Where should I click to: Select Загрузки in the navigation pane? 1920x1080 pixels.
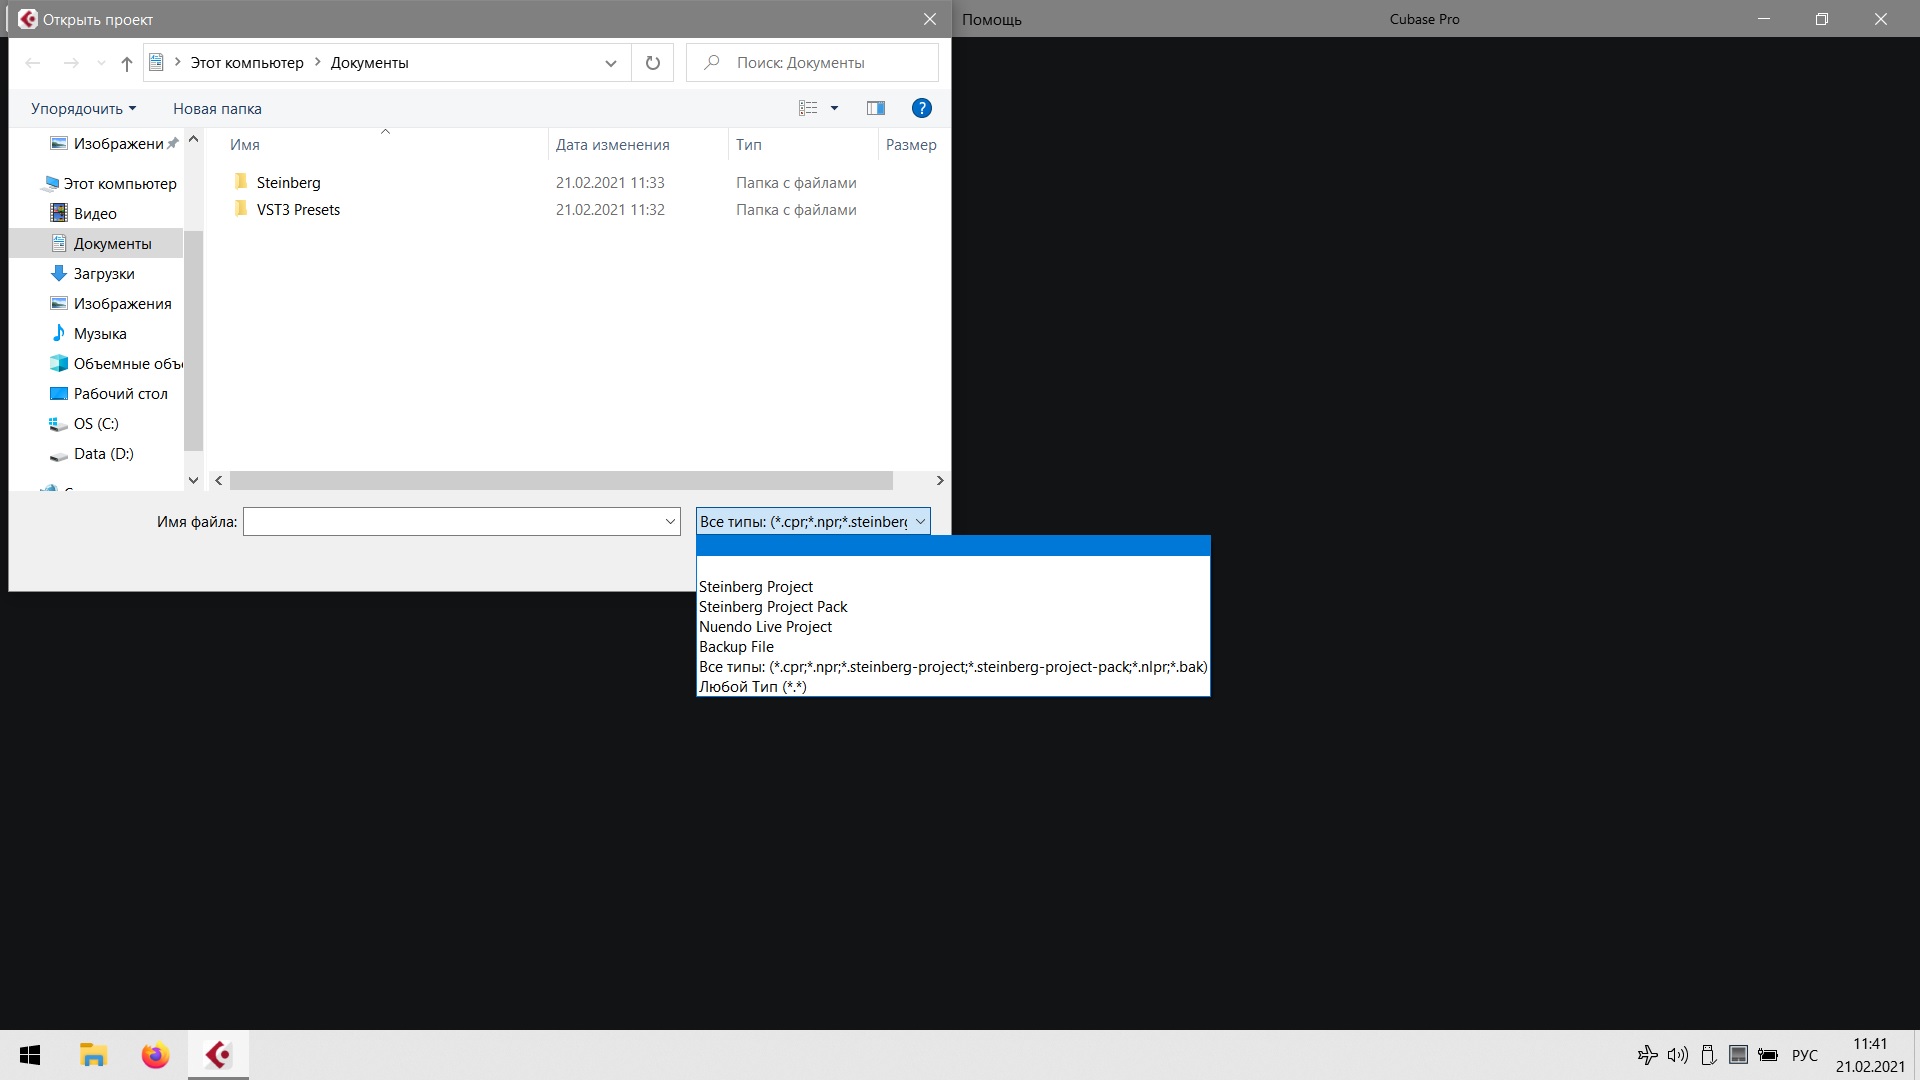(x=104, y=274)
